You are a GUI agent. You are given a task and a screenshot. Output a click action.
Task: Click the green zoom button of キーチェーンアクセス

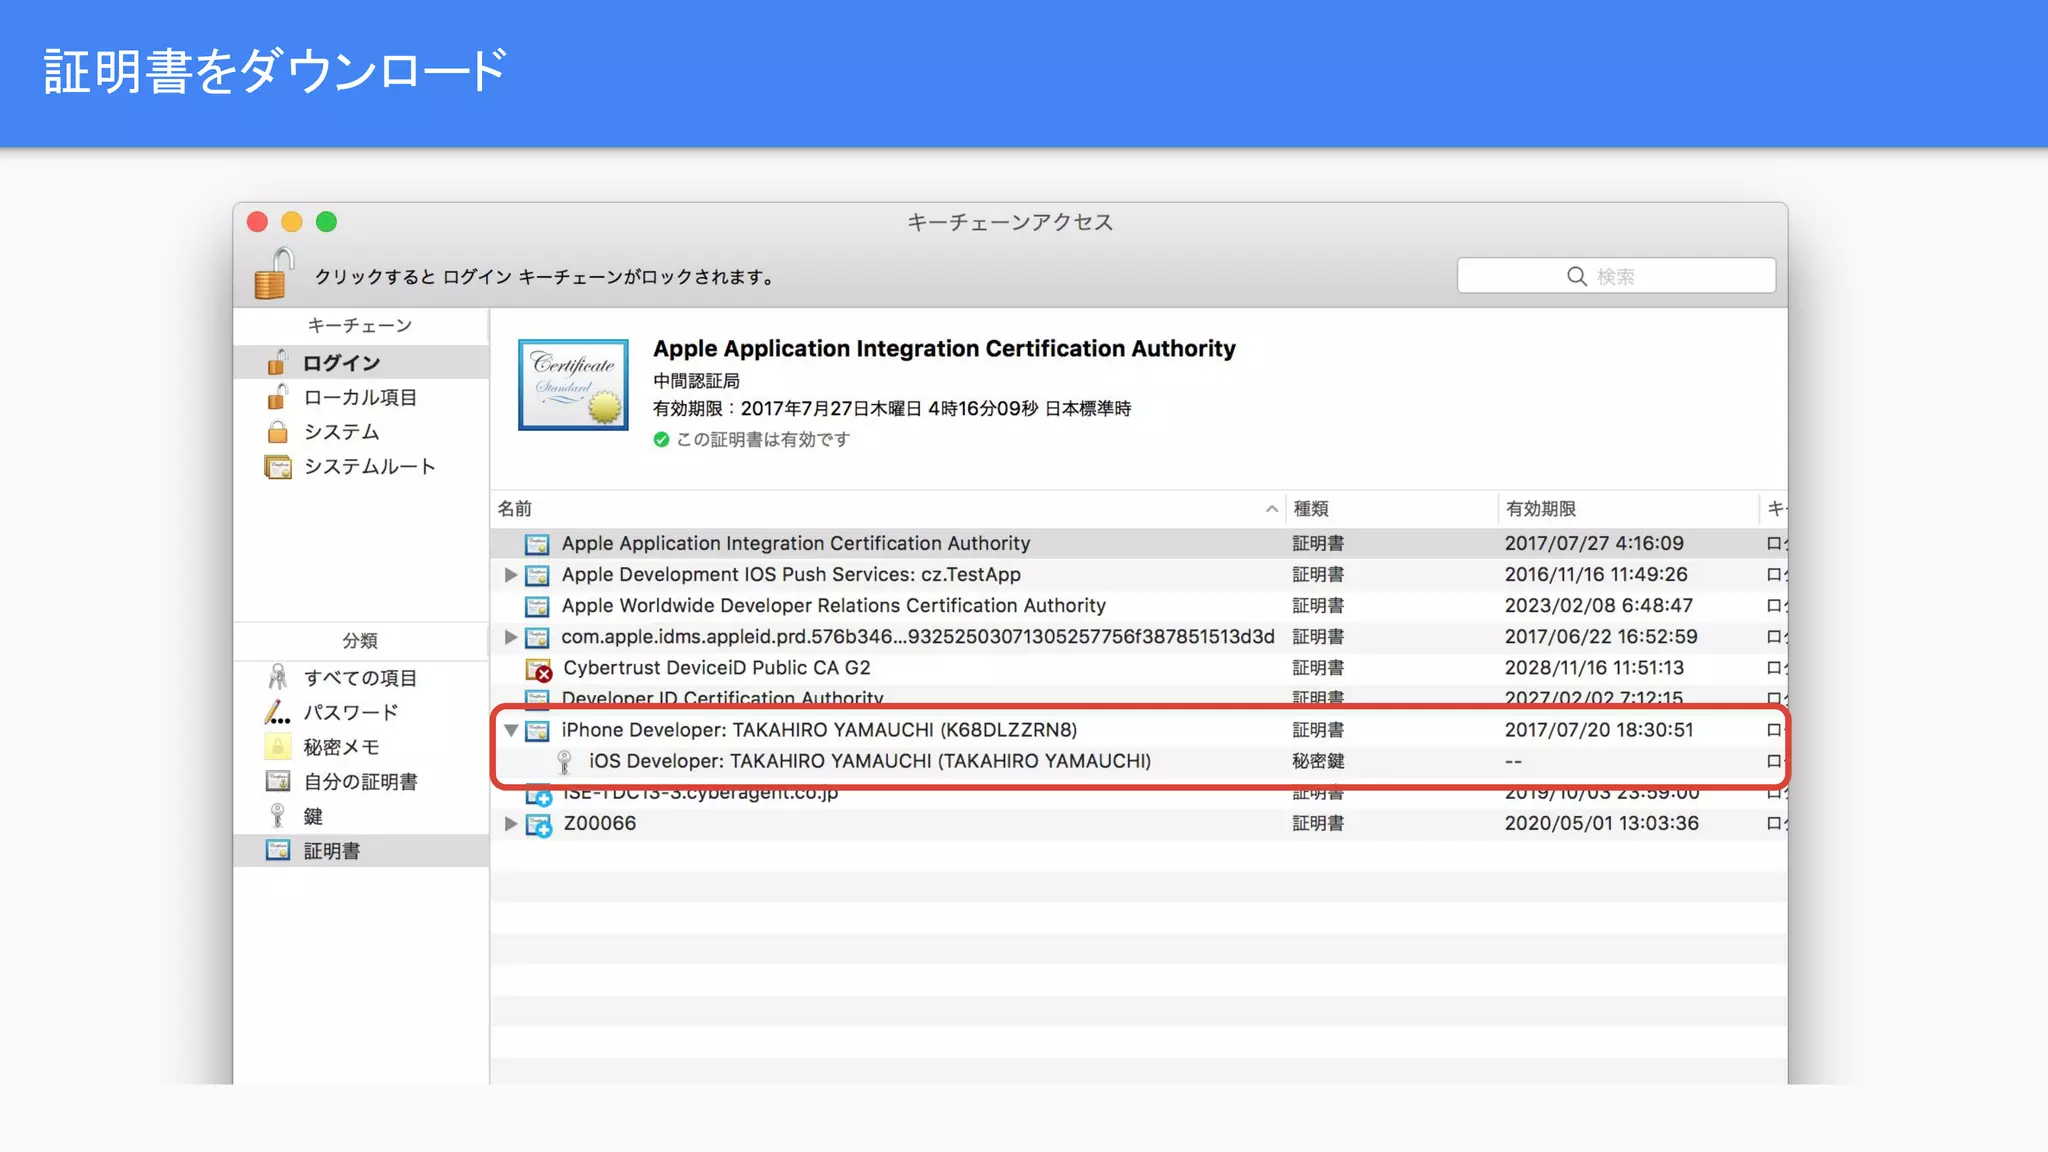pyautogui.click(x=326, y=222)
